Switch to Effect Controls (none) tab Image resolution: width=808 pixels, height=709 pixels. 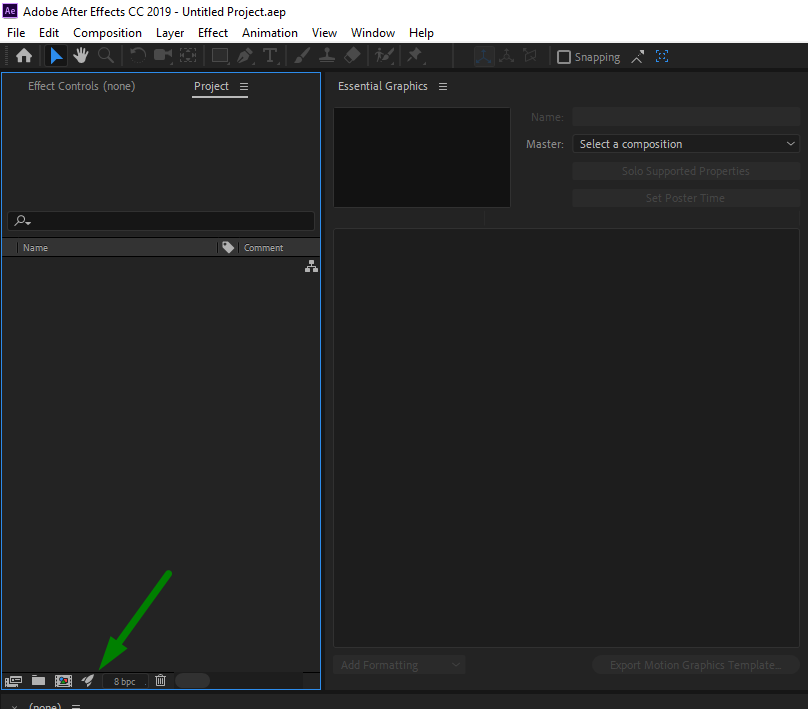[x=81, y=86]
